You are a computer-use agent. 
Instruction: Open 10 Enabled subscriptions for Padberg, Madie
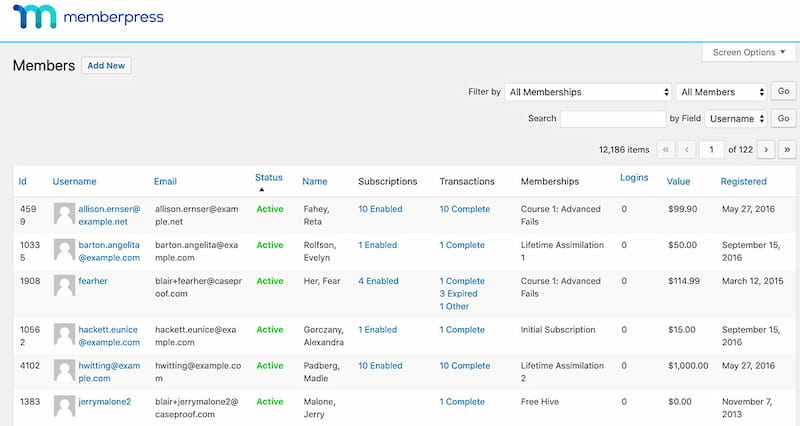[380, 366]
